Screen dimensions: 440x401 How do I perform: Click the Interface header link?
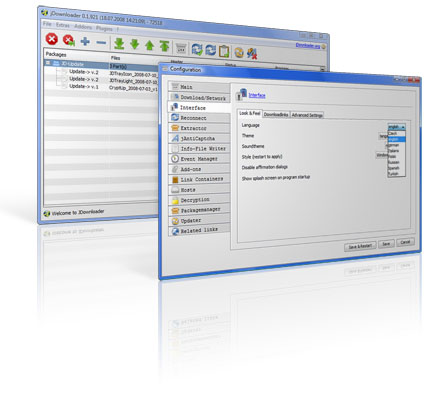257,95
